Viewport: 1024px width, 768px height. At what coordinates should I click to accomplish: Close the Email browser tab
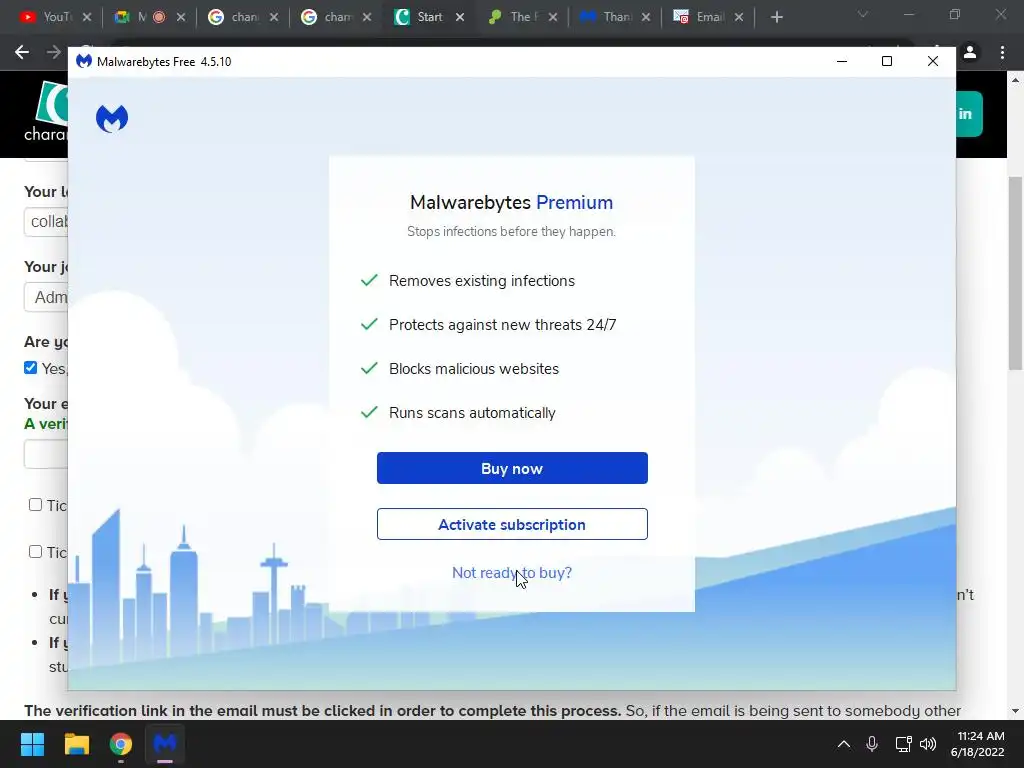739,17
